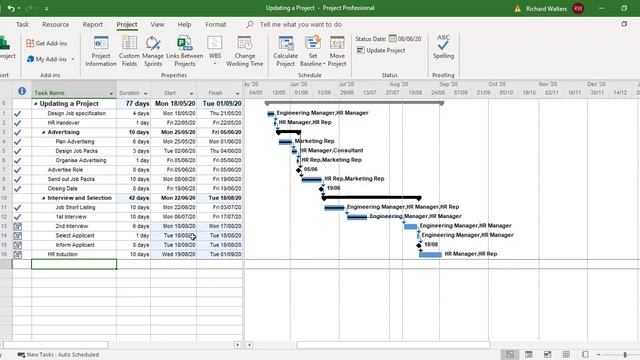Viewport: 640px width, 360px height.
Task: Open Get Add-ins
Action: point(47,43)
